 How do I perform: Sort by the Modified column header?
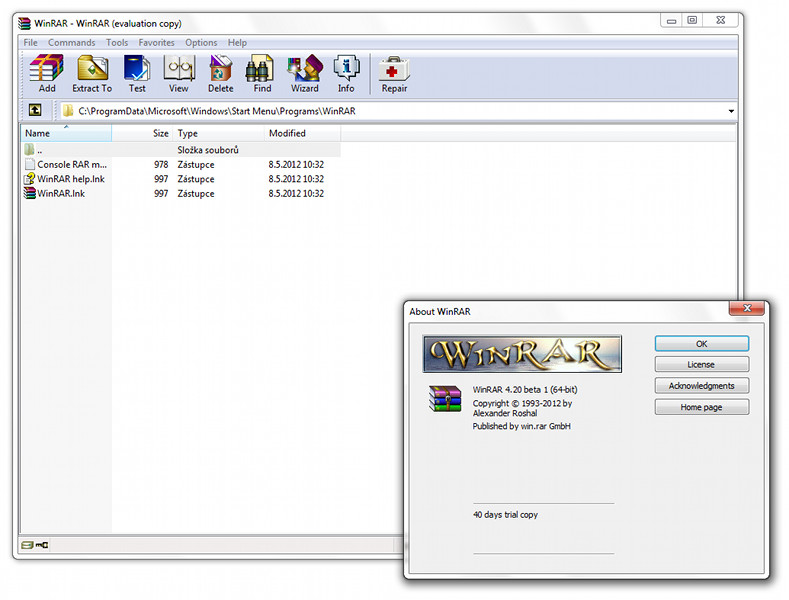click(302, 133)
